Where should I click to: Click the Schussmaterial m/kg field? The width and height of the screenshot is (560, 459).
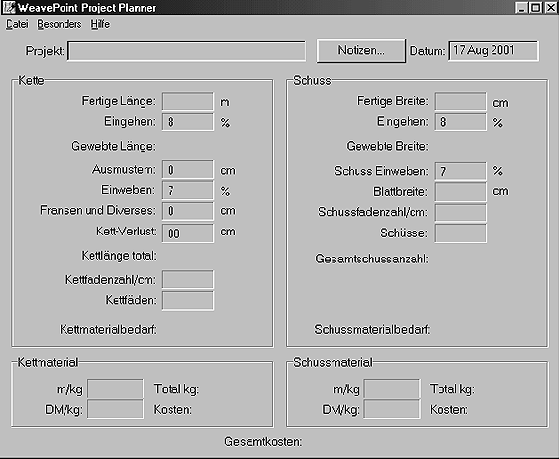pyautogui.click(x=392, y=389)
